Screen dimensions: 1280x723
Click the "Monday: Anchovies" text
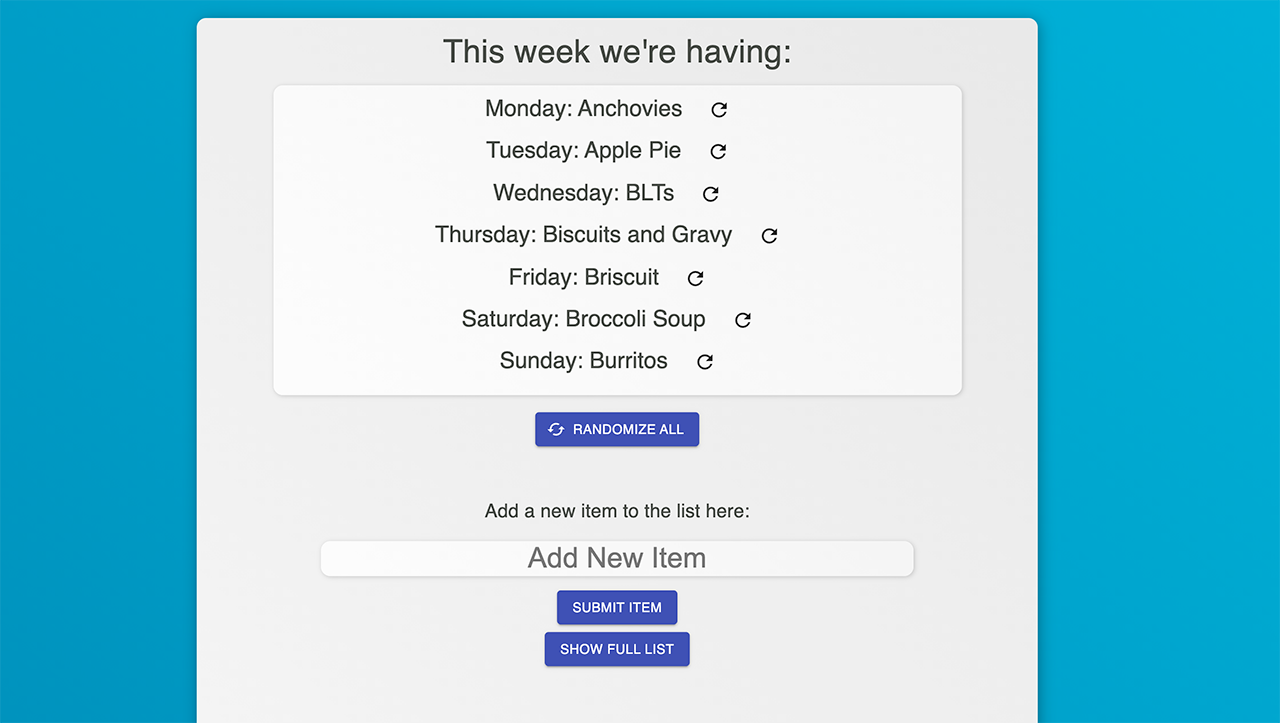[x=583, y=109]
